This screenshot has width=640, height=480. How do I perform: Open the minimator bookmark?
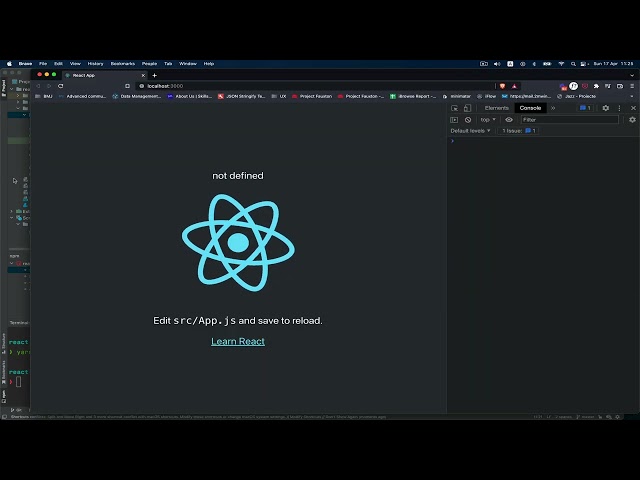point(456,96)
